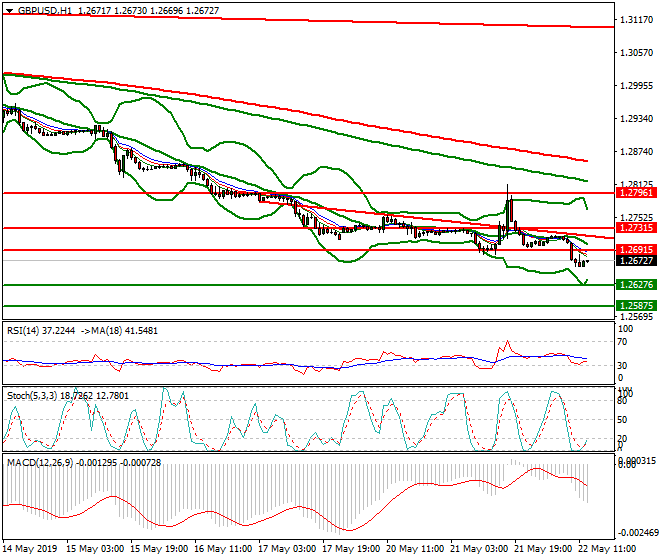Click the red 1.27961 price label
This screenshot has height=560, width=660.
(x=636, y=193)
